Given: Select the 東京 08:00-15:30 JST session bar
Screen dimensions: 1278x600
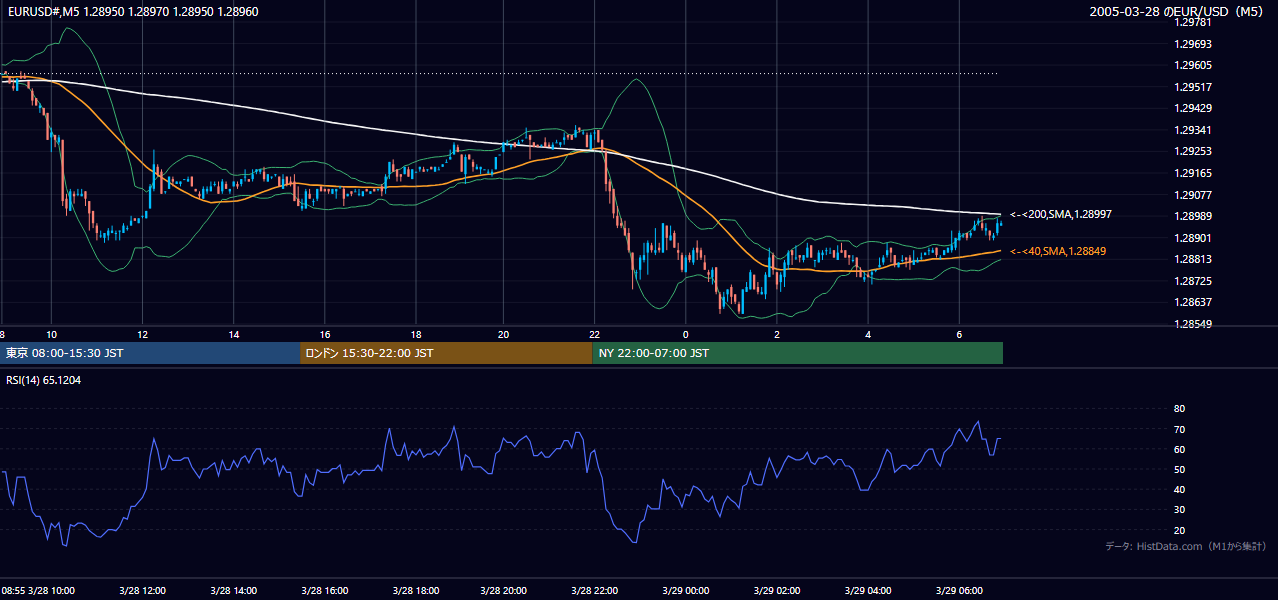Looking at the screenshot, I should pos(150,353).
